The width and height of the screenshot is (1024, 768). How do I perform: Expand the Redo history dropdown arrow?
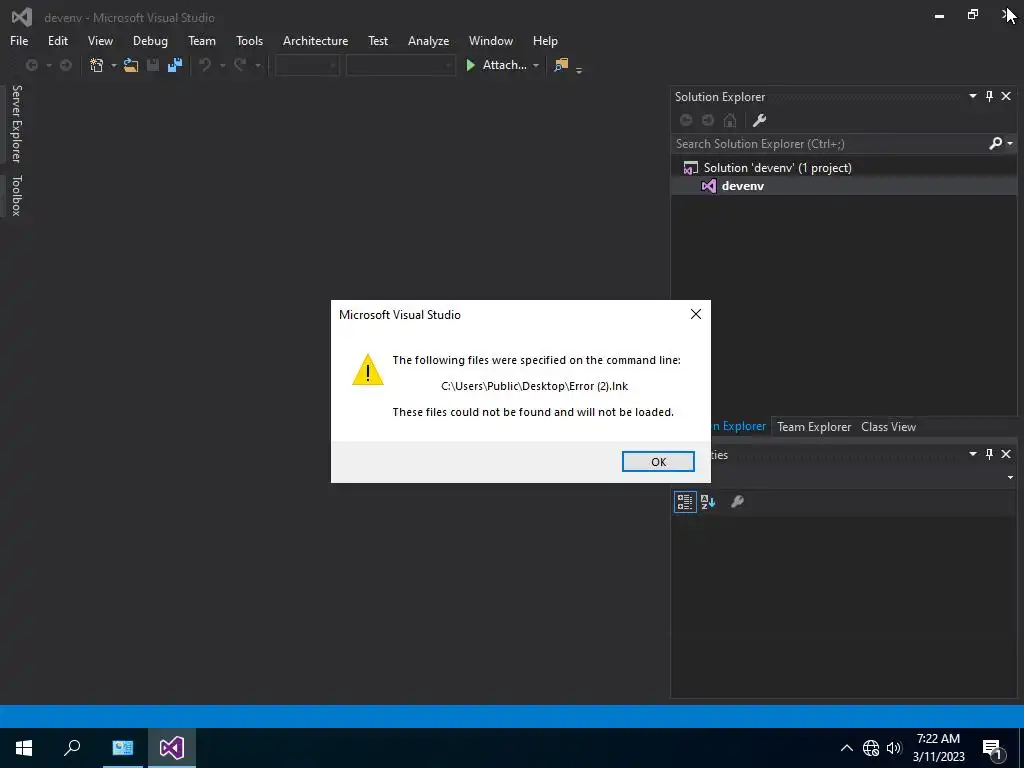pos(257,65)
